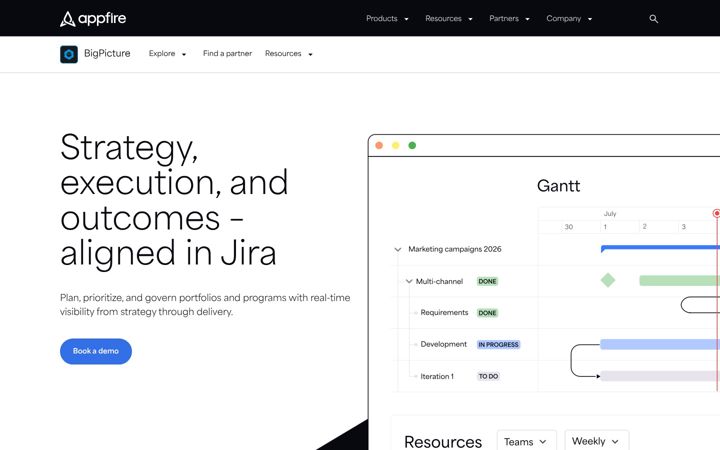Image resolution: width=720 pixels, height=450 pixels.
Task: Open the Company menu
Action: 569,18
